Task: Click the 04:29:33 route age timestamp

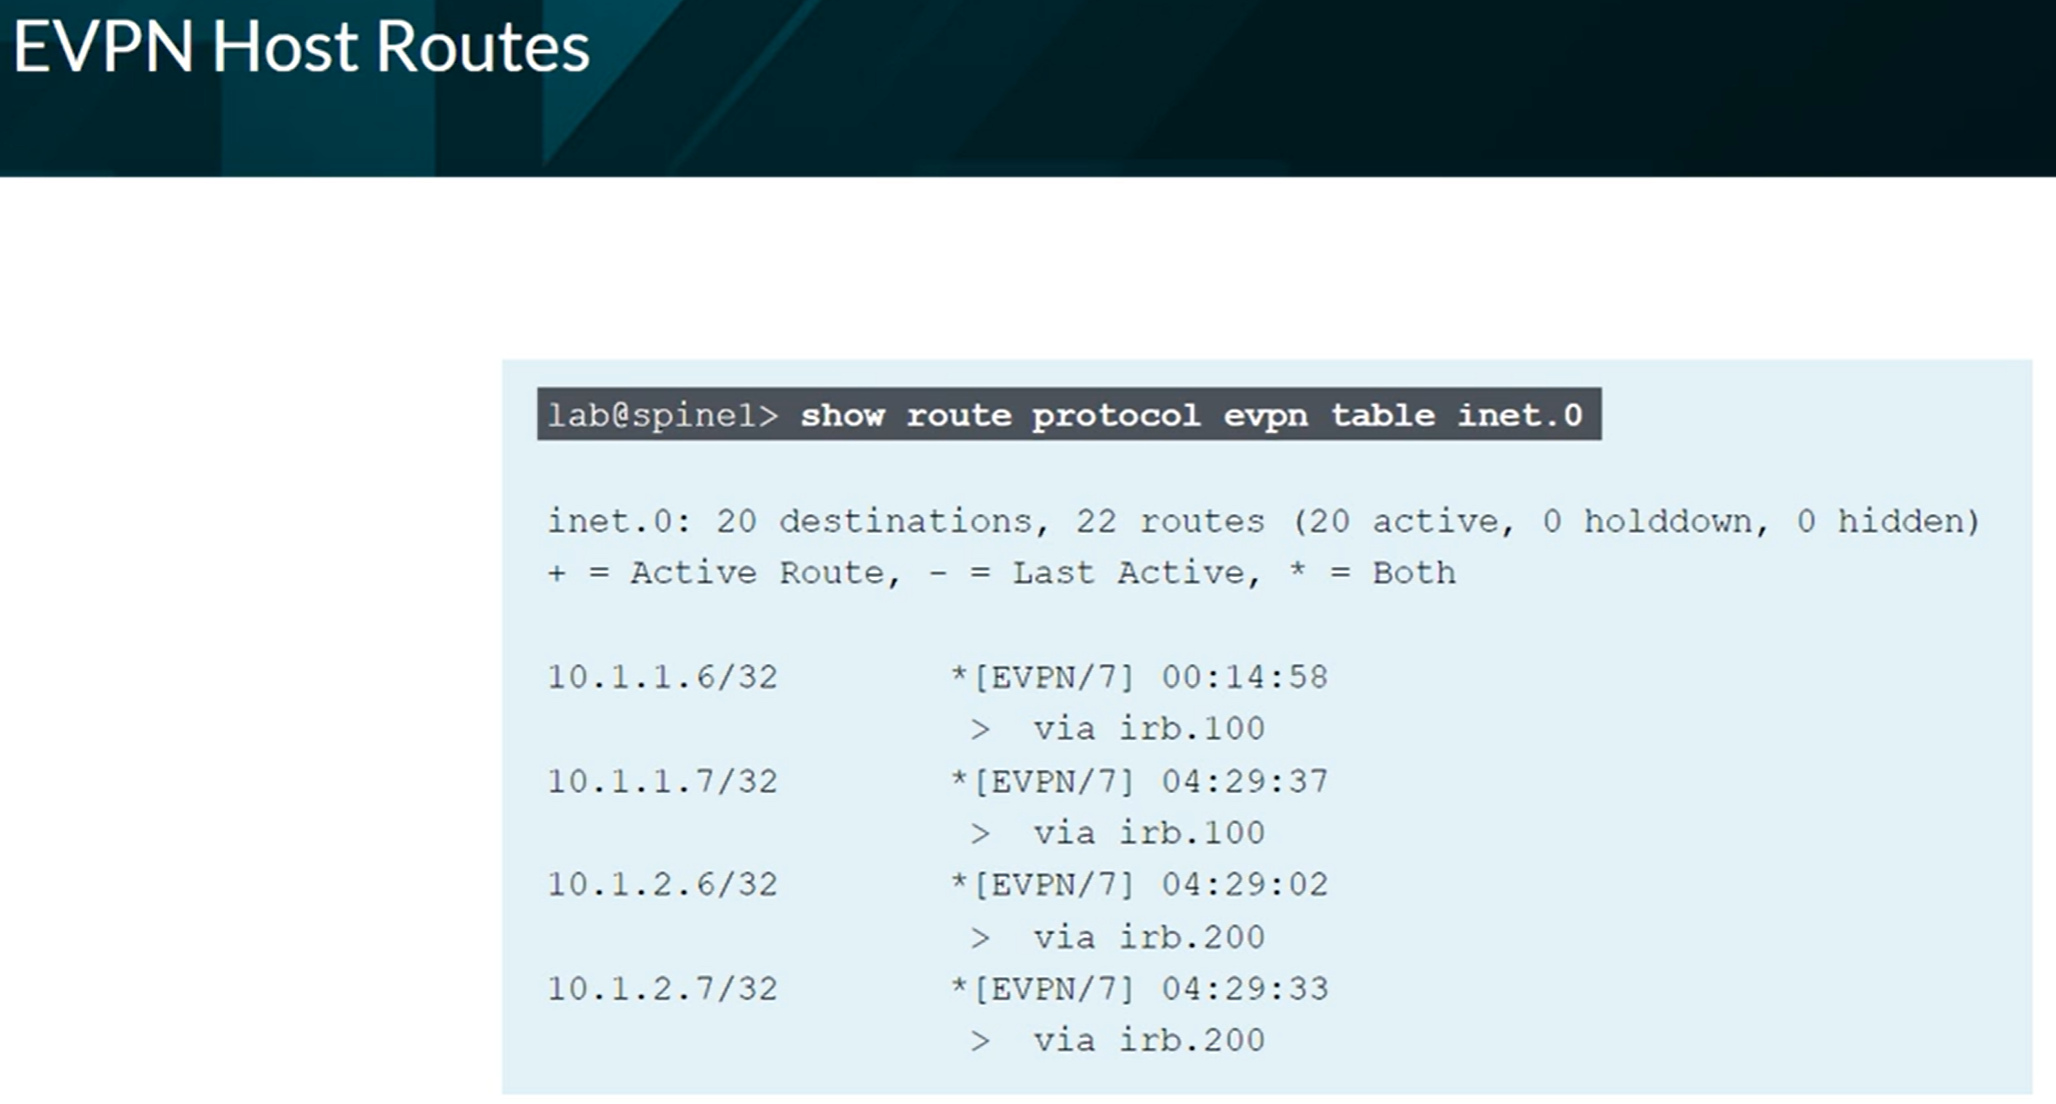Action: pos(1244,989)
